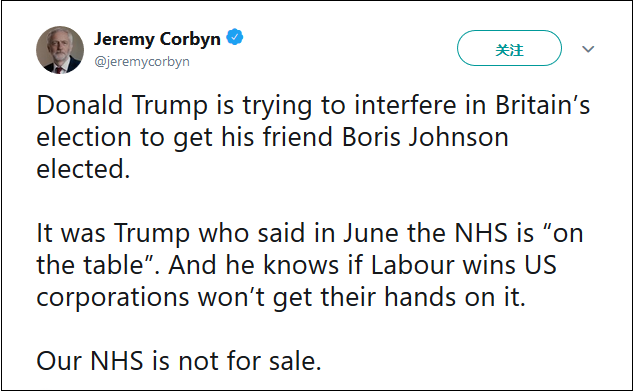633x391 pixels.
Task: Open the Jeremy Corbyn display name link
Action: pos(157,39)
